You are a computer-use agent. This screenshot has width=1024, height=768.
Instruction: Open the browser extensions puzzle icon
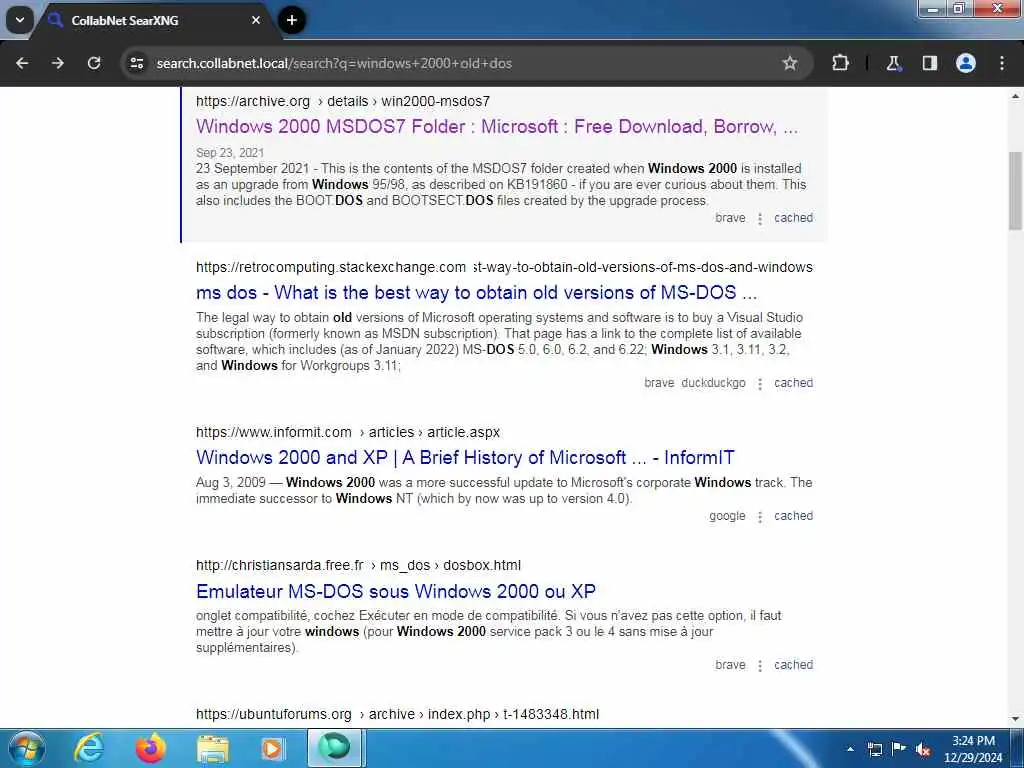(840, 63)
